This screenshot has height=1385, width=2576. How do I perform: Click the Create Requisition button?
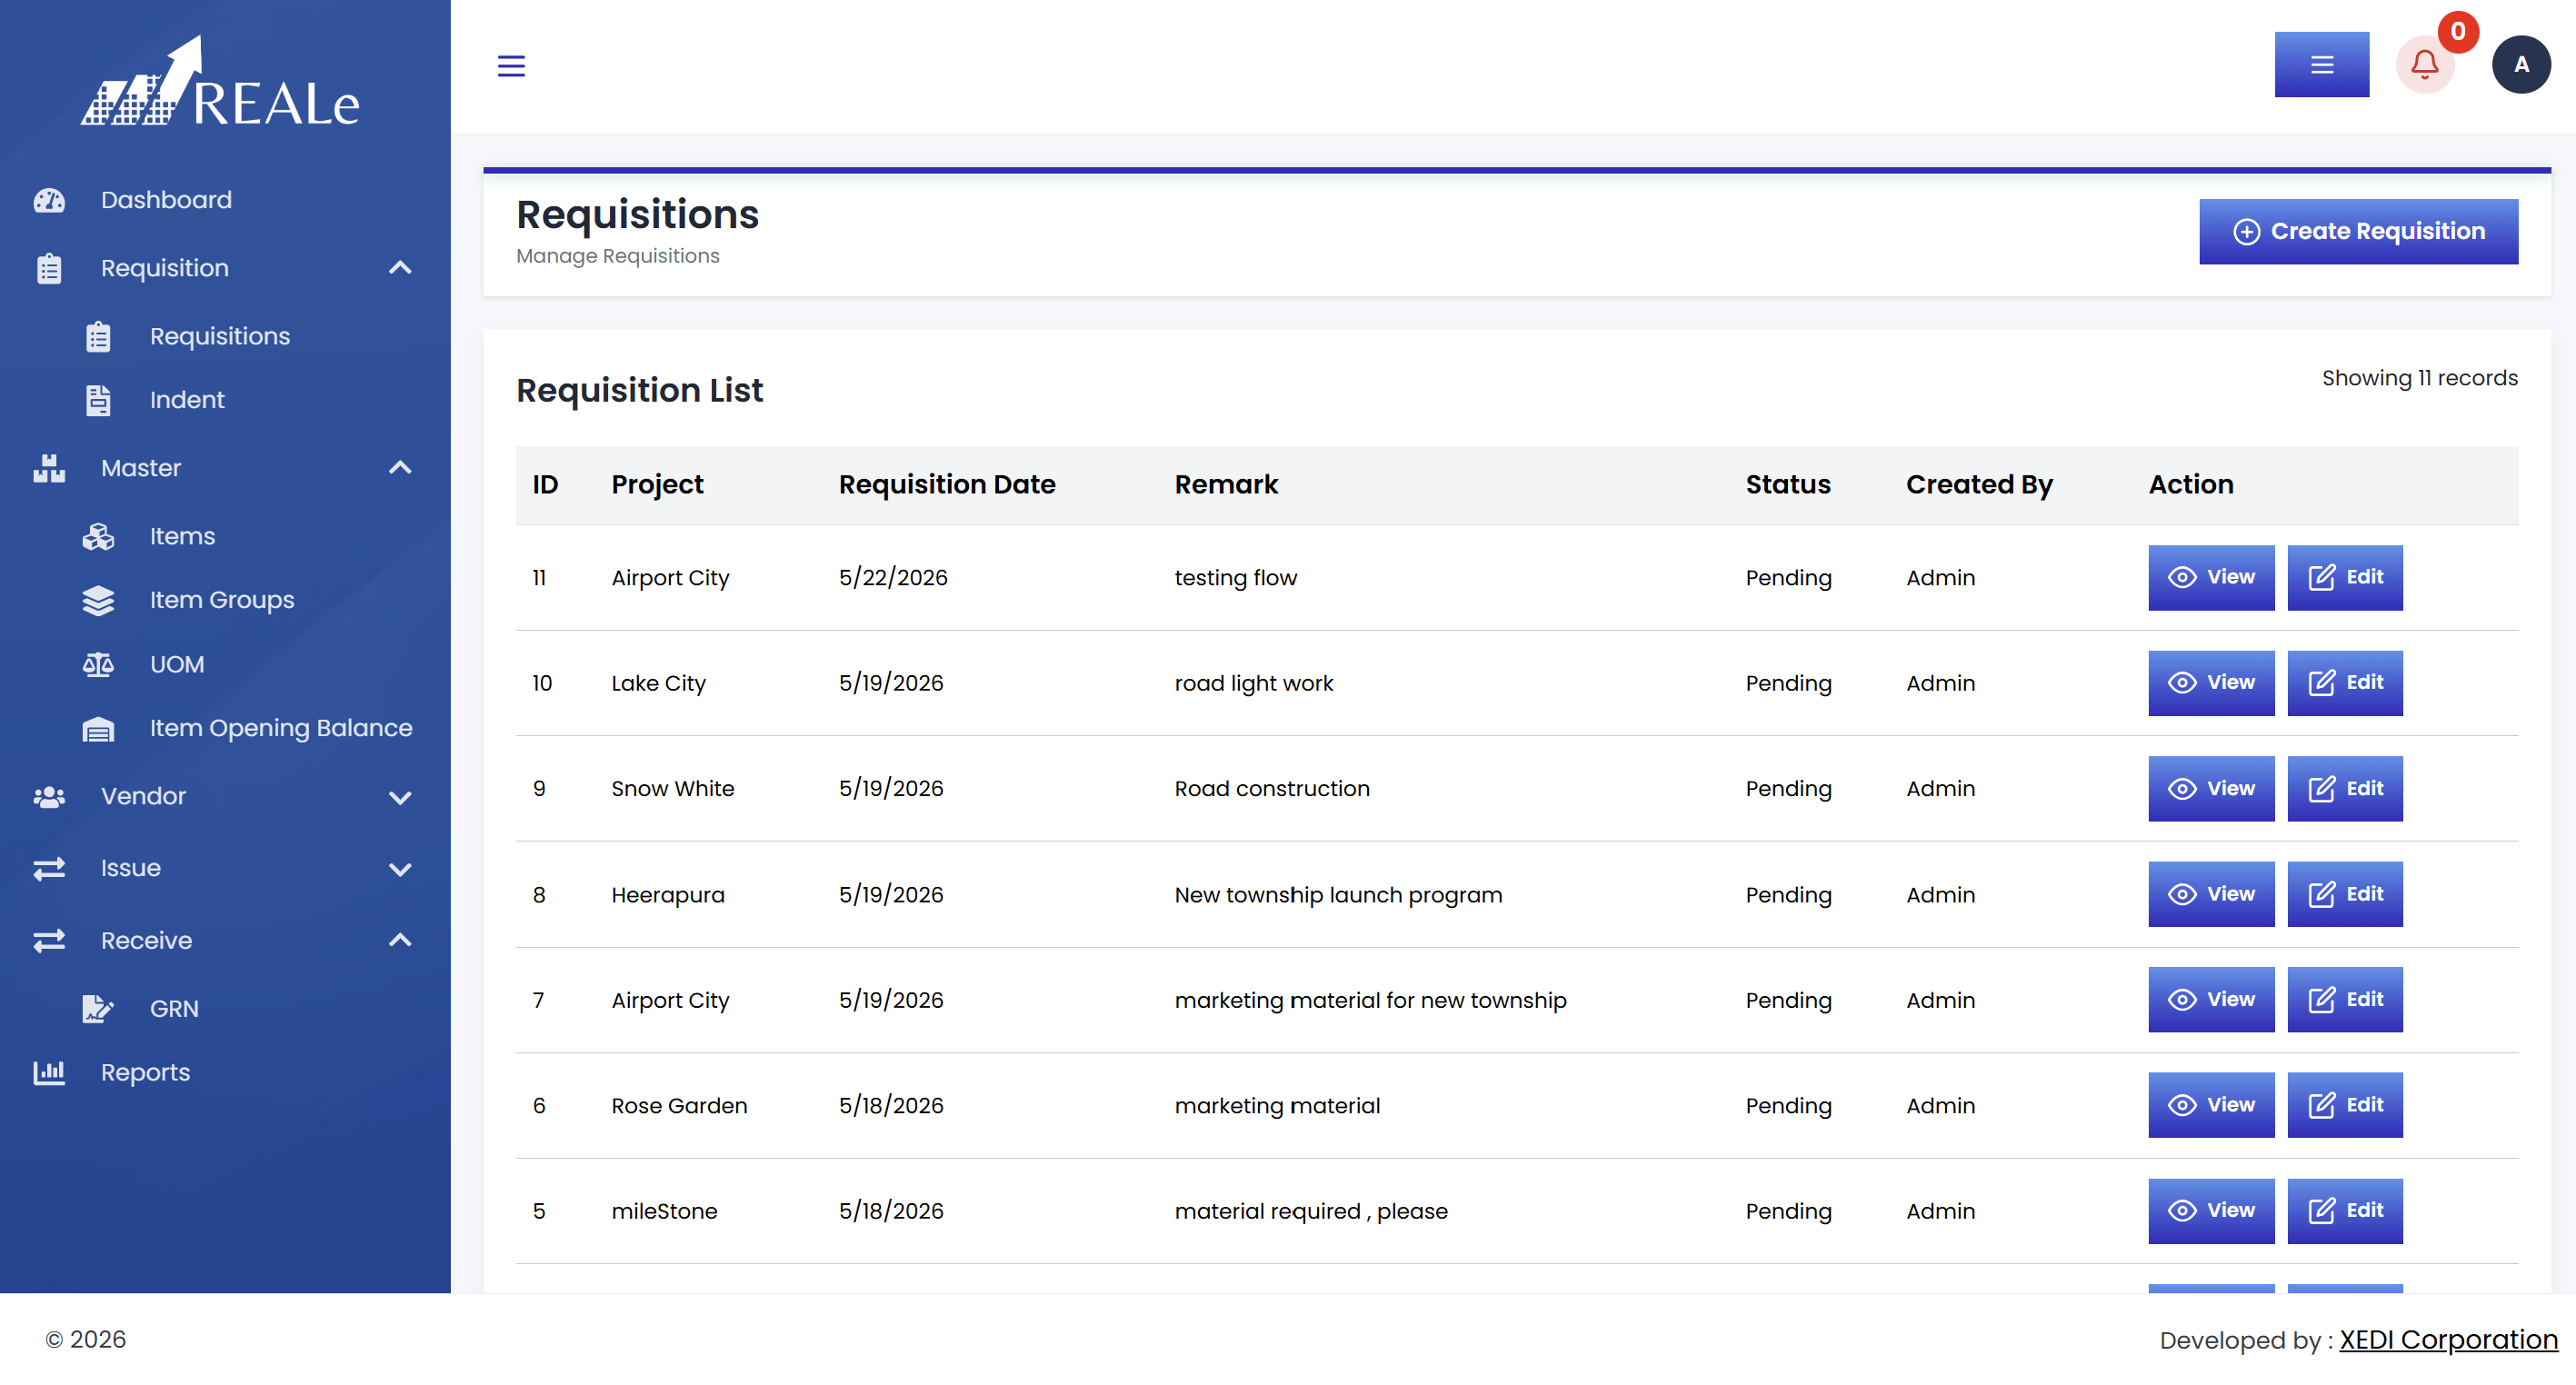[2358, 231]
